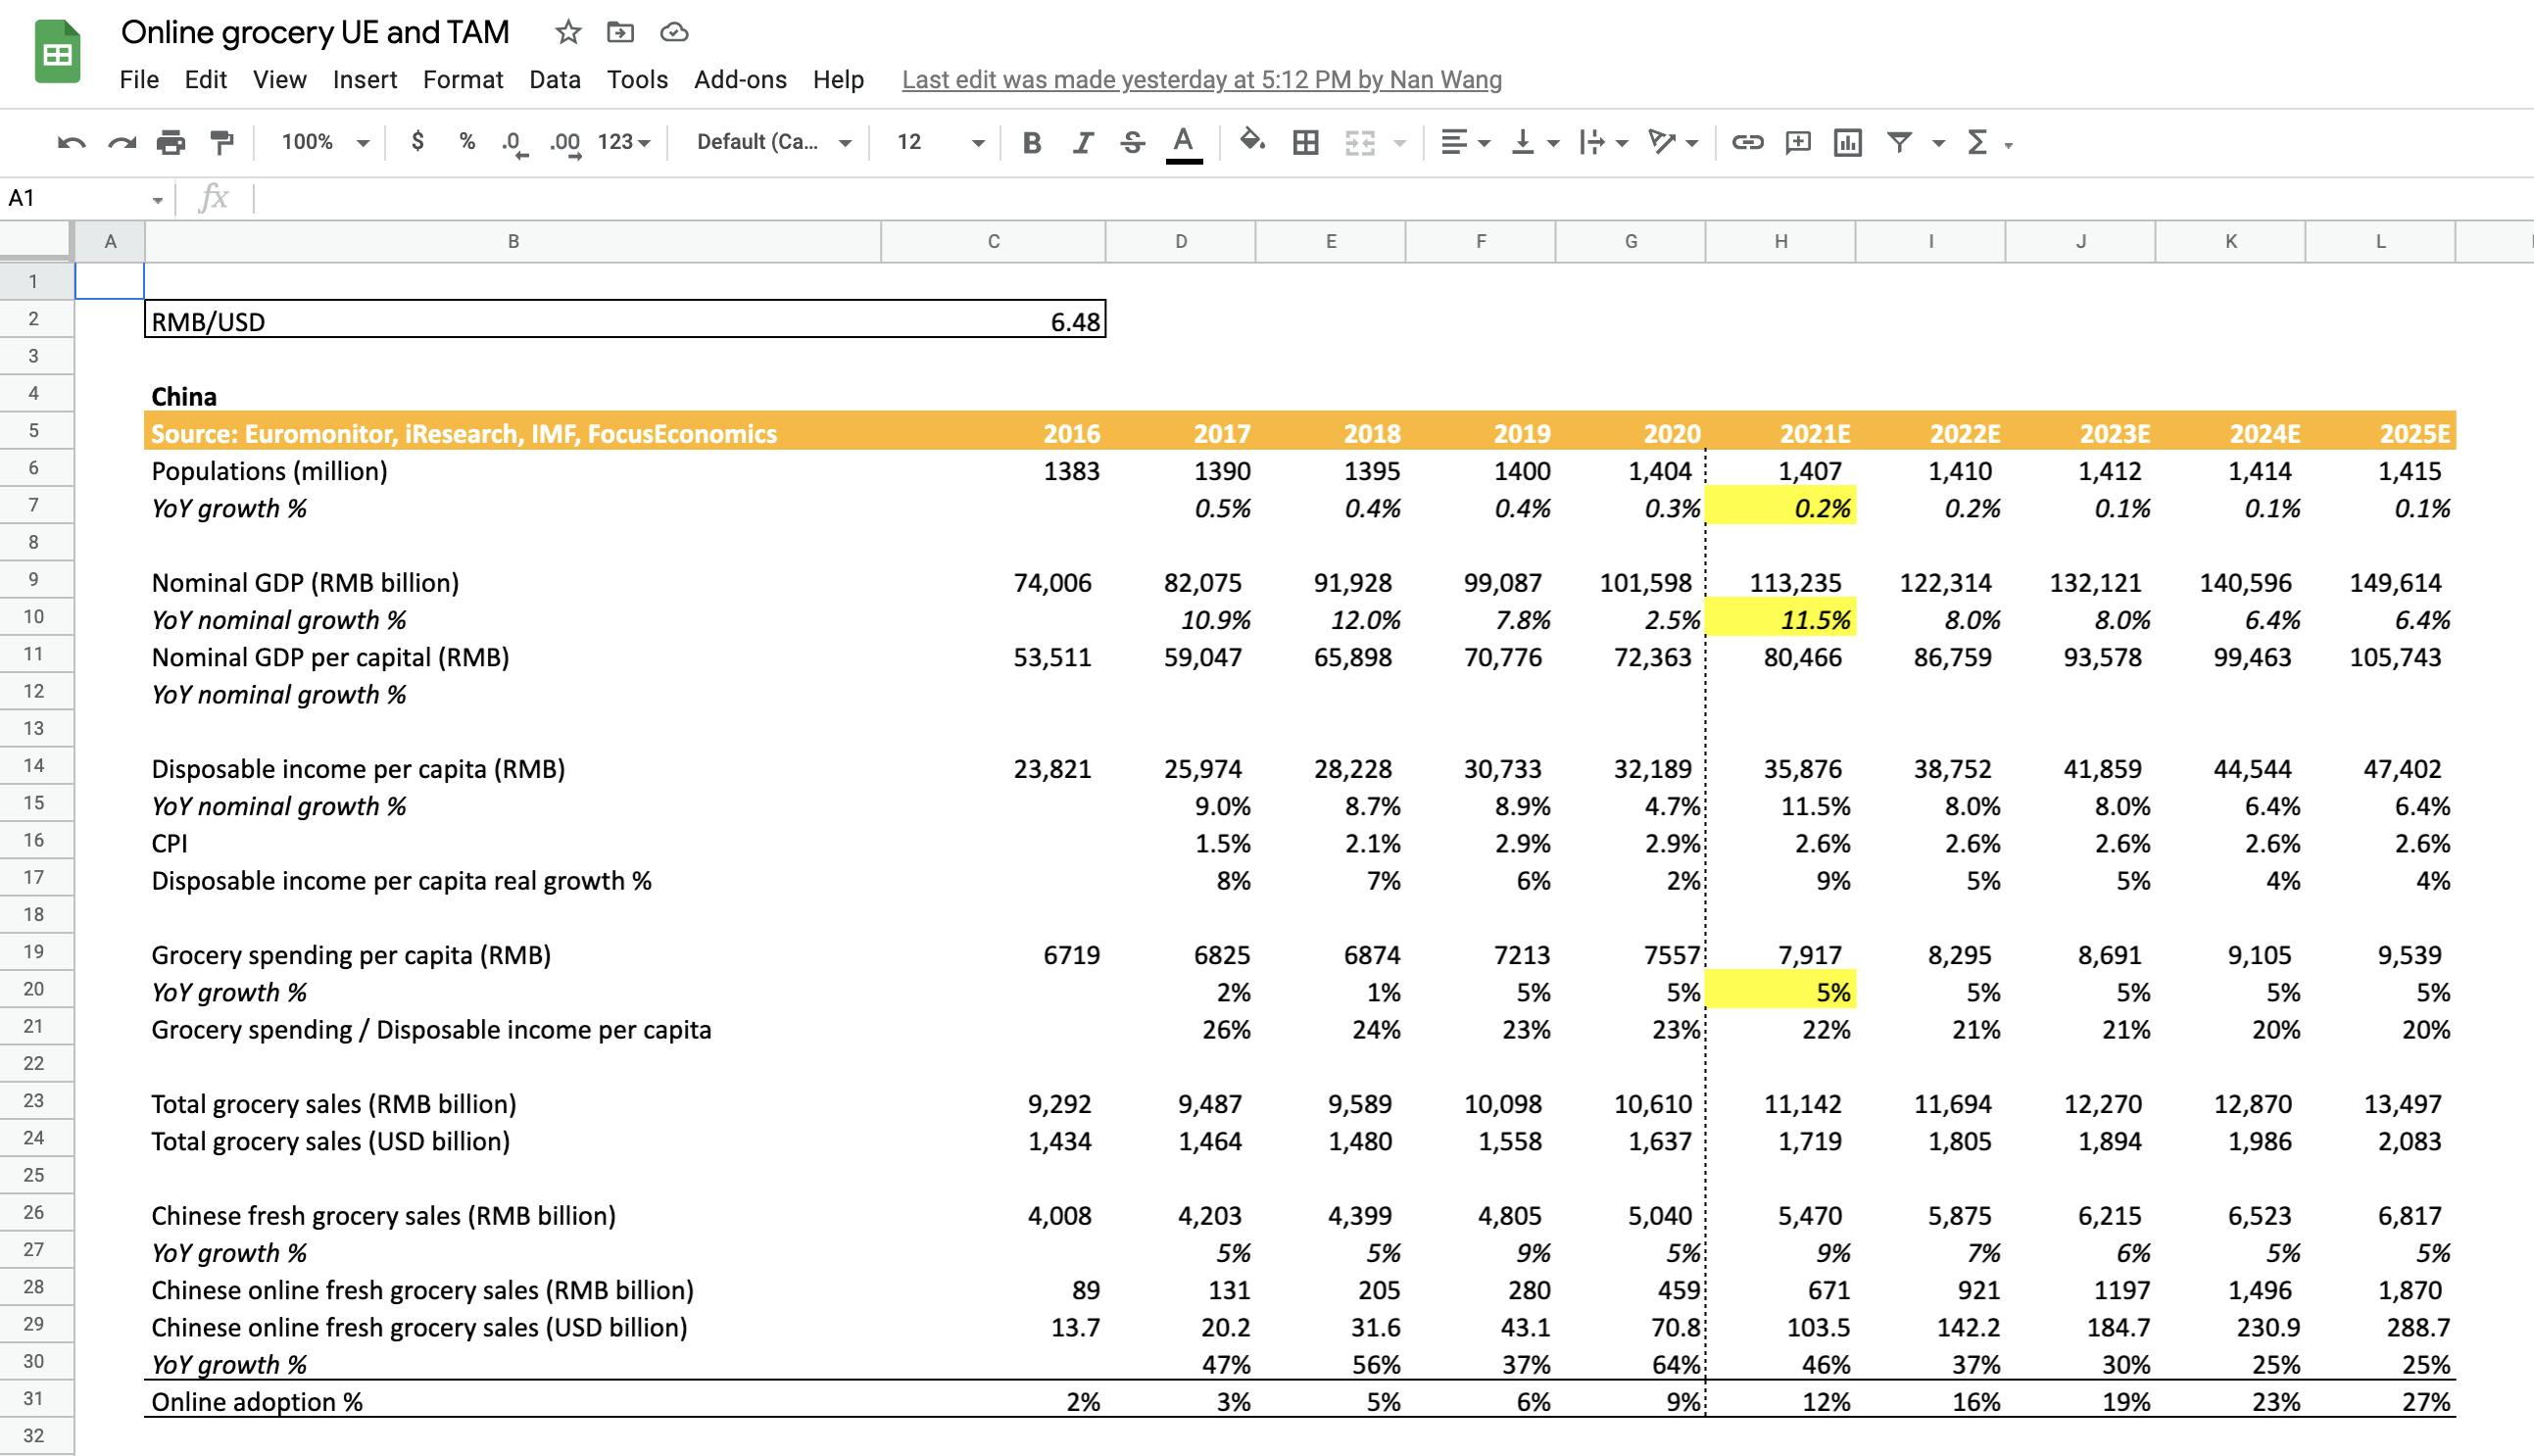Open text rotation dropdown

(x=1672, y=143)
